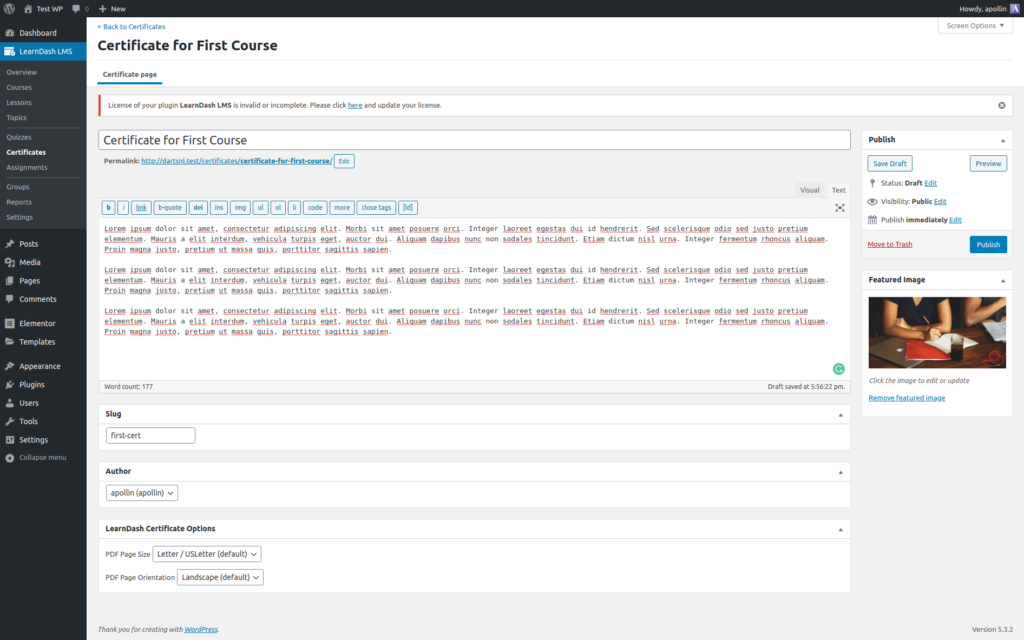Expand the Screen Options panel

(x=974, y=25)
